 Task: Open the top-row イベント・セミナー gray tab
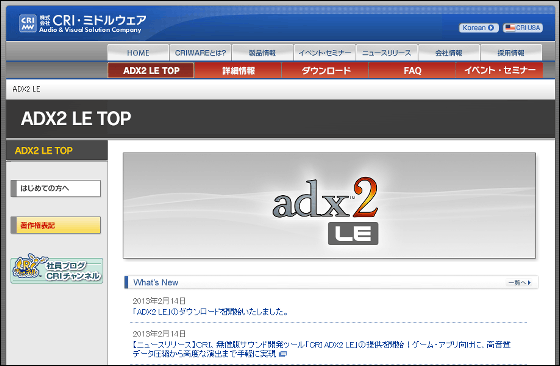324,53
